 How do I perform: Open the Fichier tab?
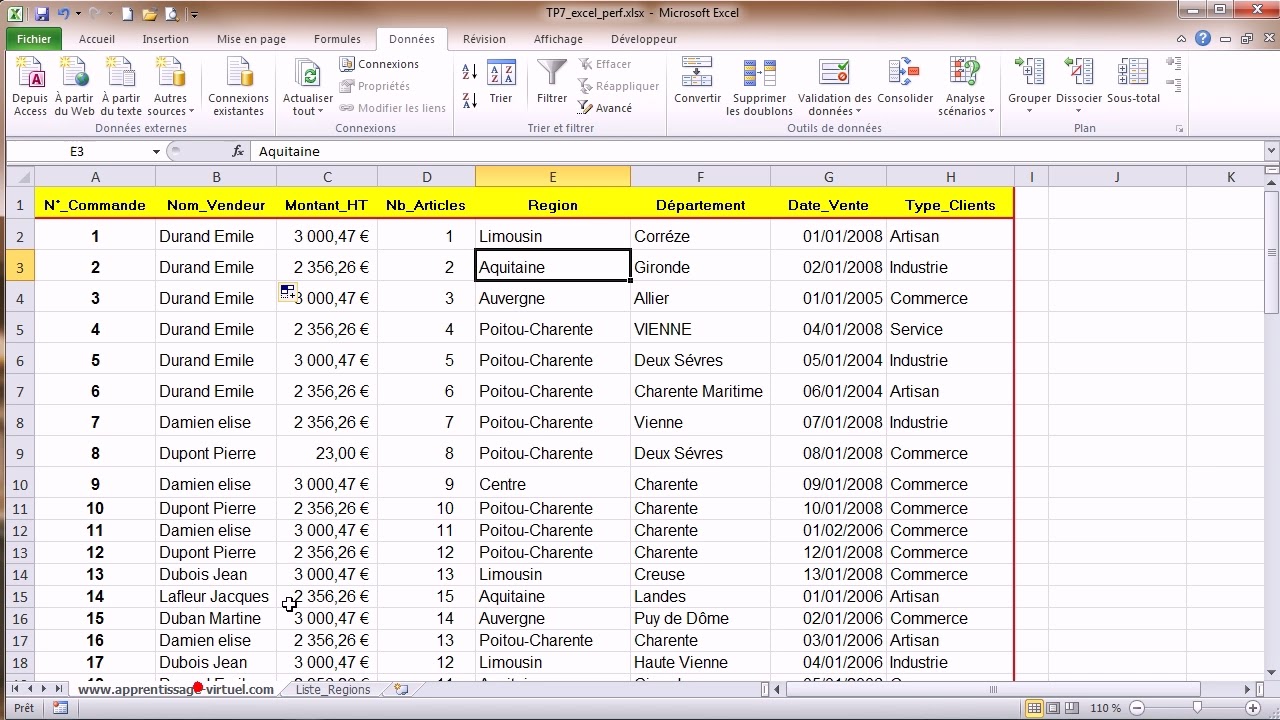tap(34, 39)
